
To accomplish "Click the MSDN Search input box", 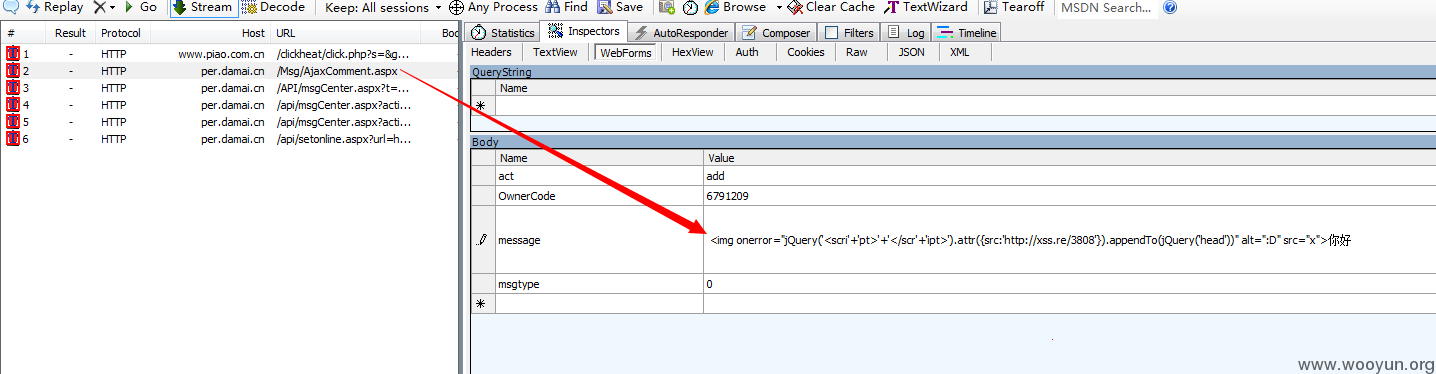I will pos(1107,7).
